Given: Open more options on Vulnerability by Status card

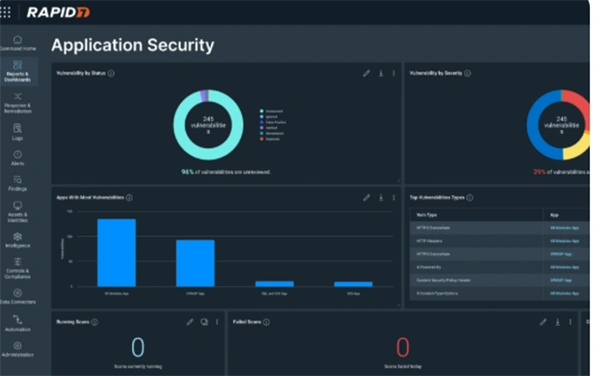Looking at the screenshot, I should pyautogui.click(x=394, y=73).
